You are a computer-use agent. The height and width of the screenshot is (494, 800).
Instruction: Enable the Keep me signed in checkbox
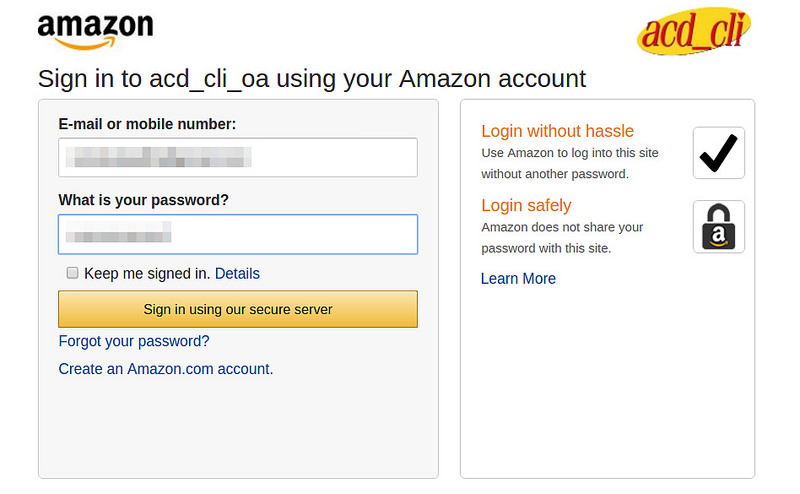[72, 273]
